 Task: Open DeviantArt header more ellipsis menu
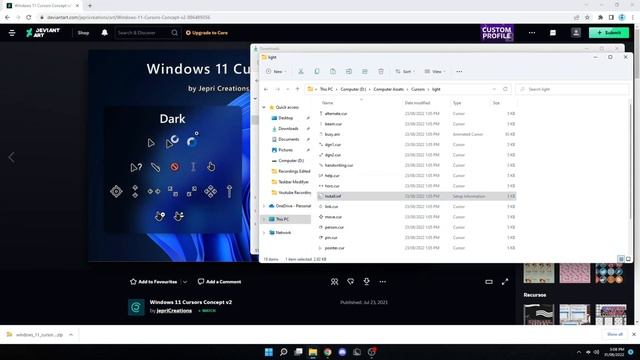pos(532,33)
